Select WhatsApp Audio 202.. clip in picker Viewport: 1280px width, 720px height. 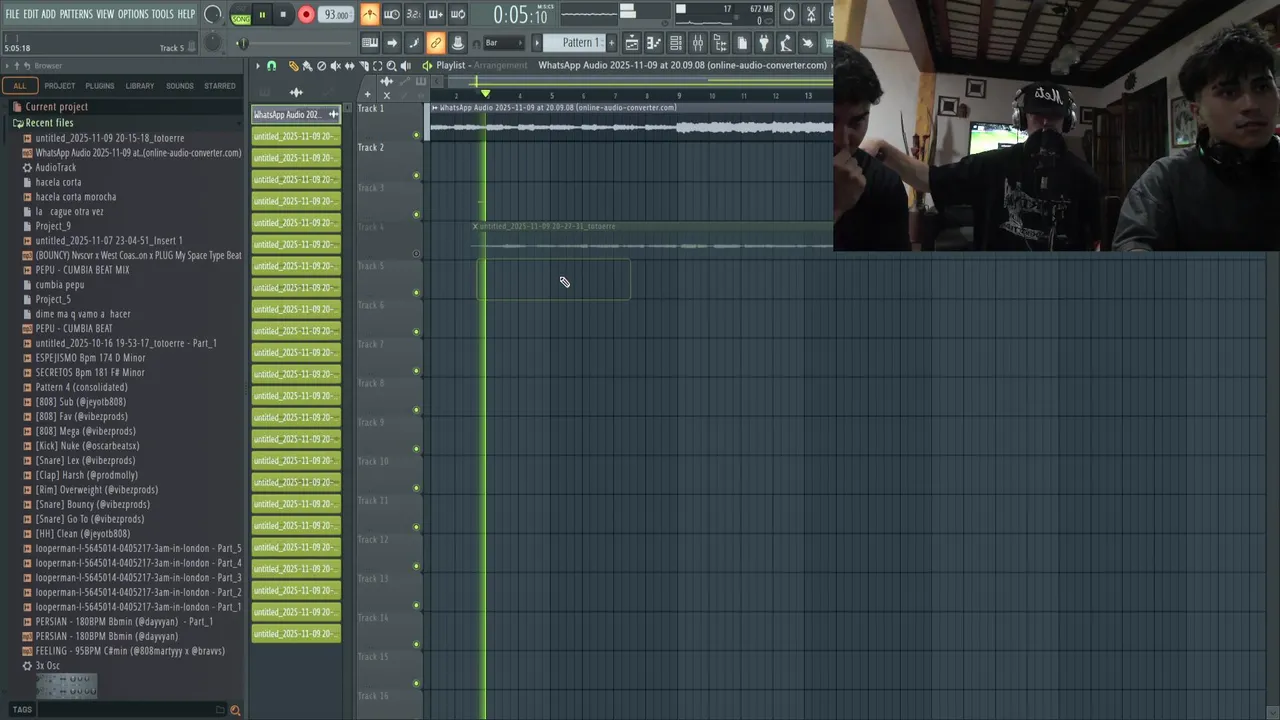point(296,114)
